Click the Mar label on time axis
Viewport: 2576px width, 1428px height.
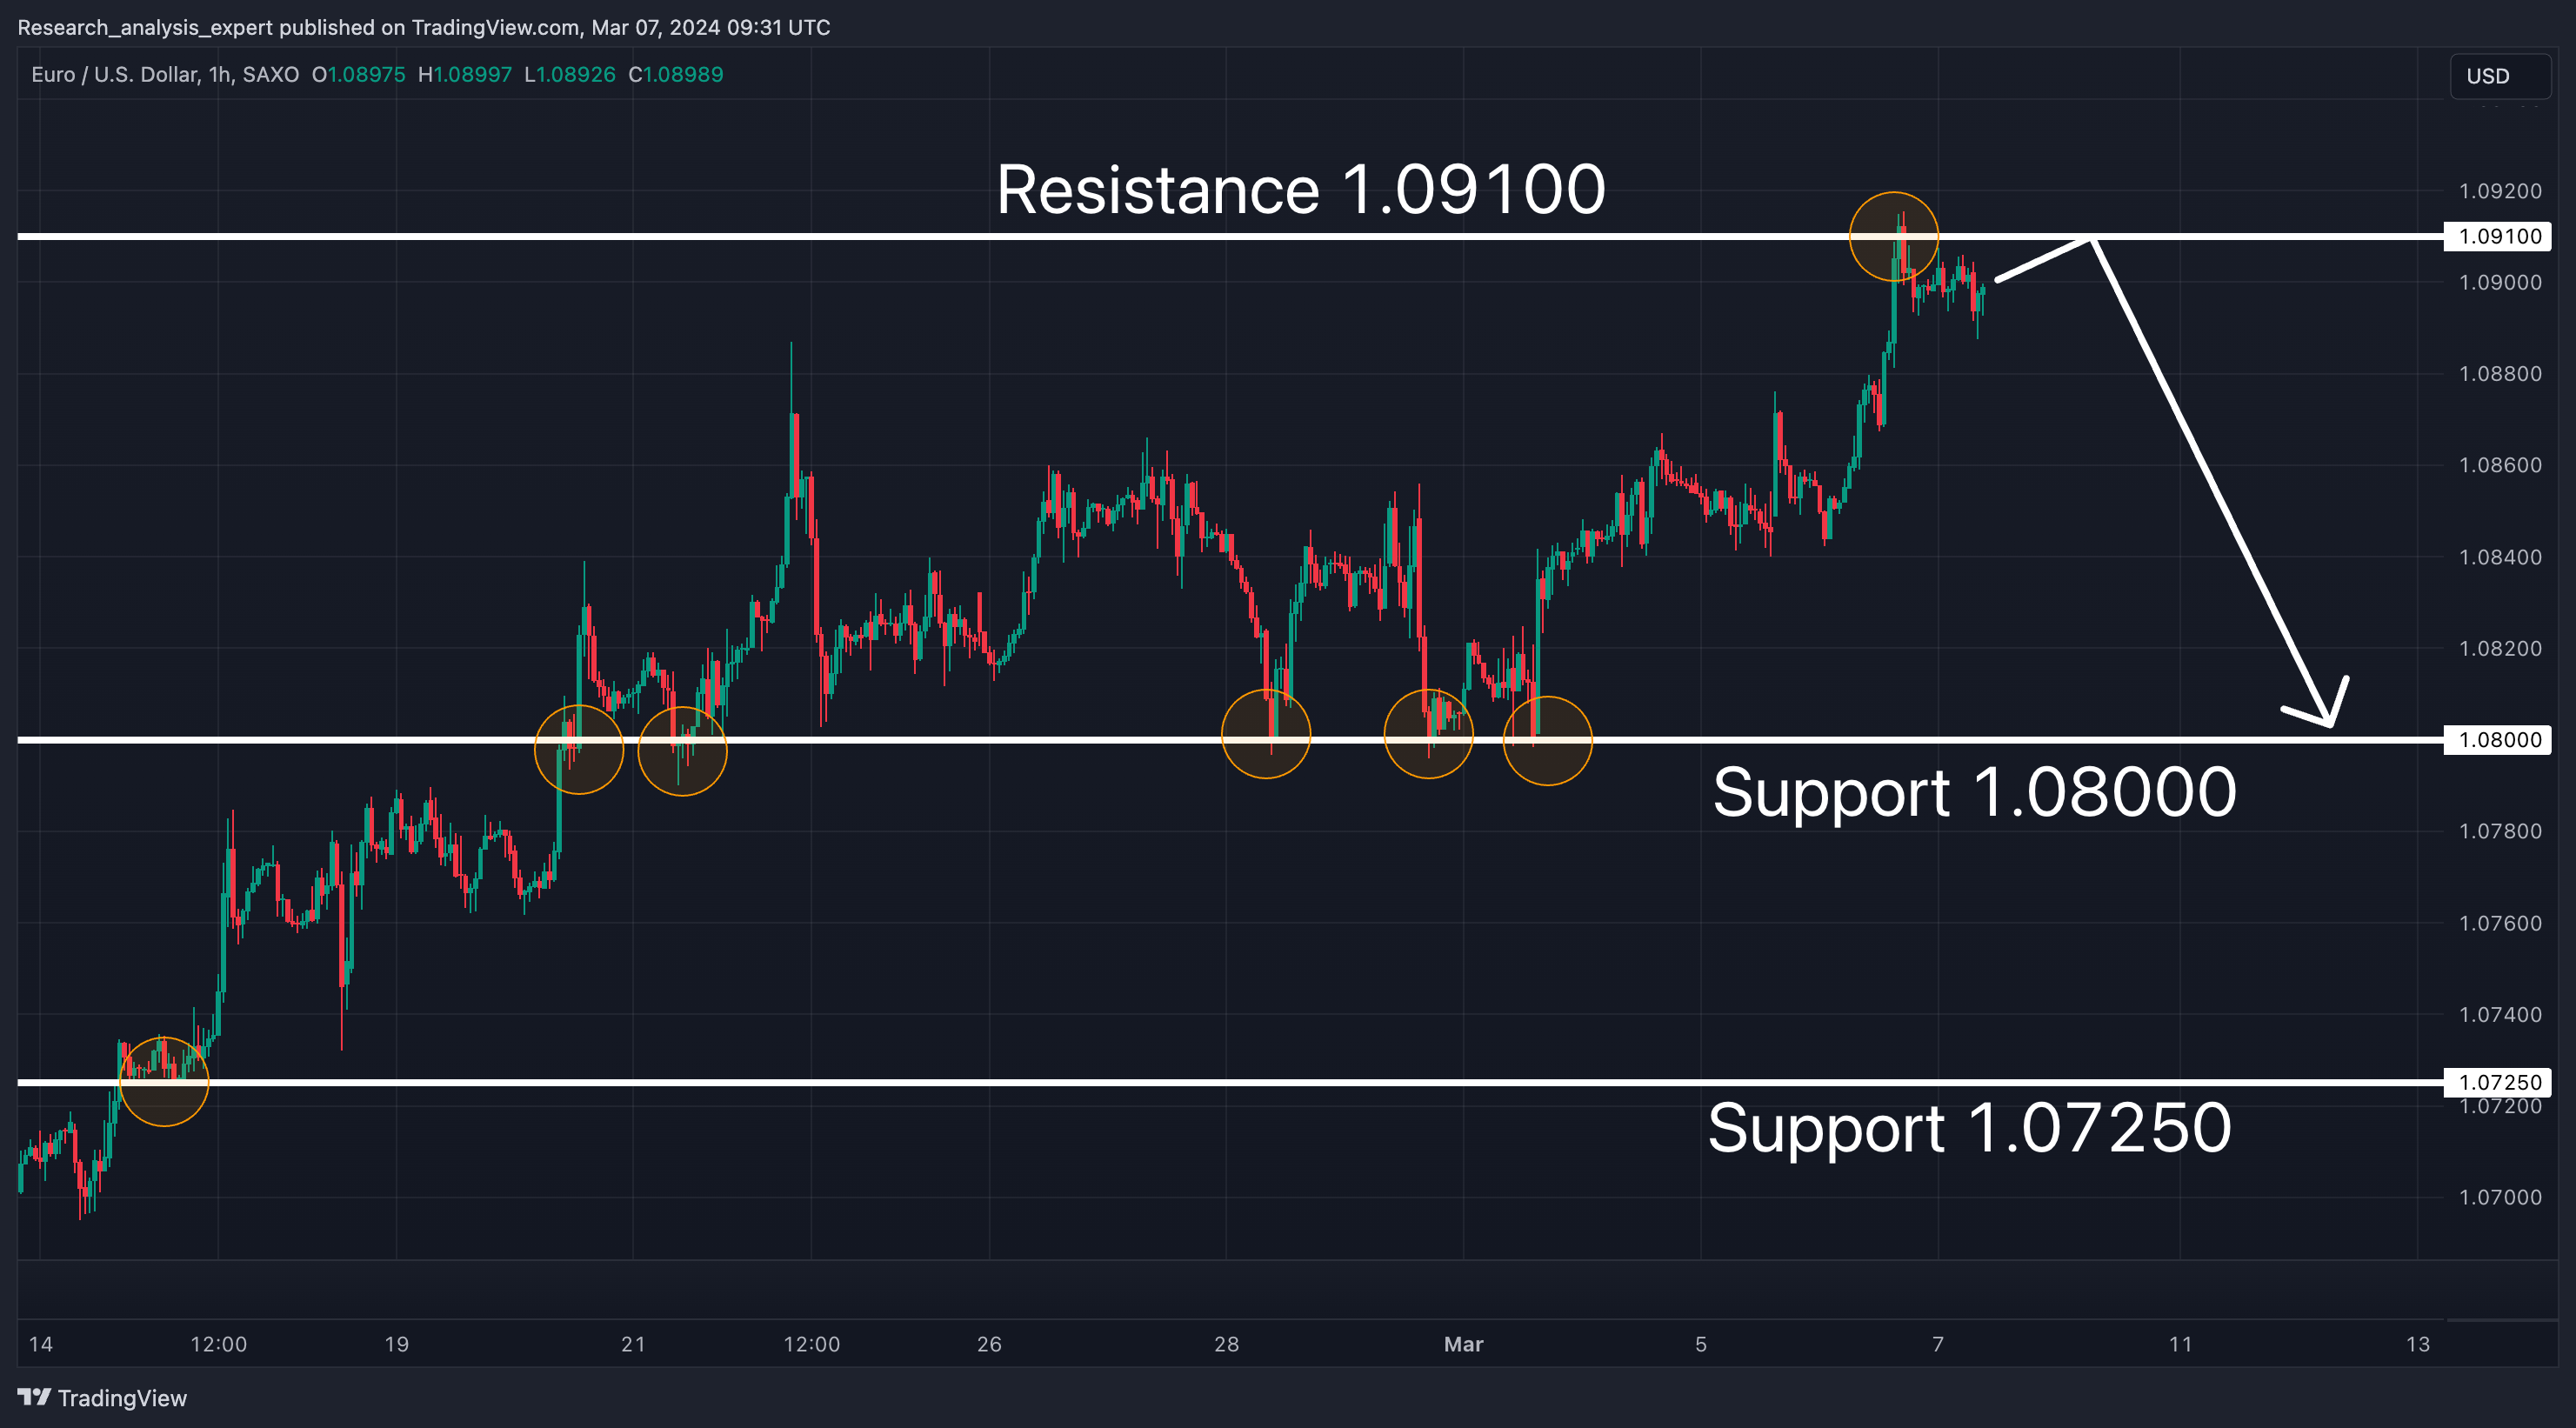pos(1463,1344)
